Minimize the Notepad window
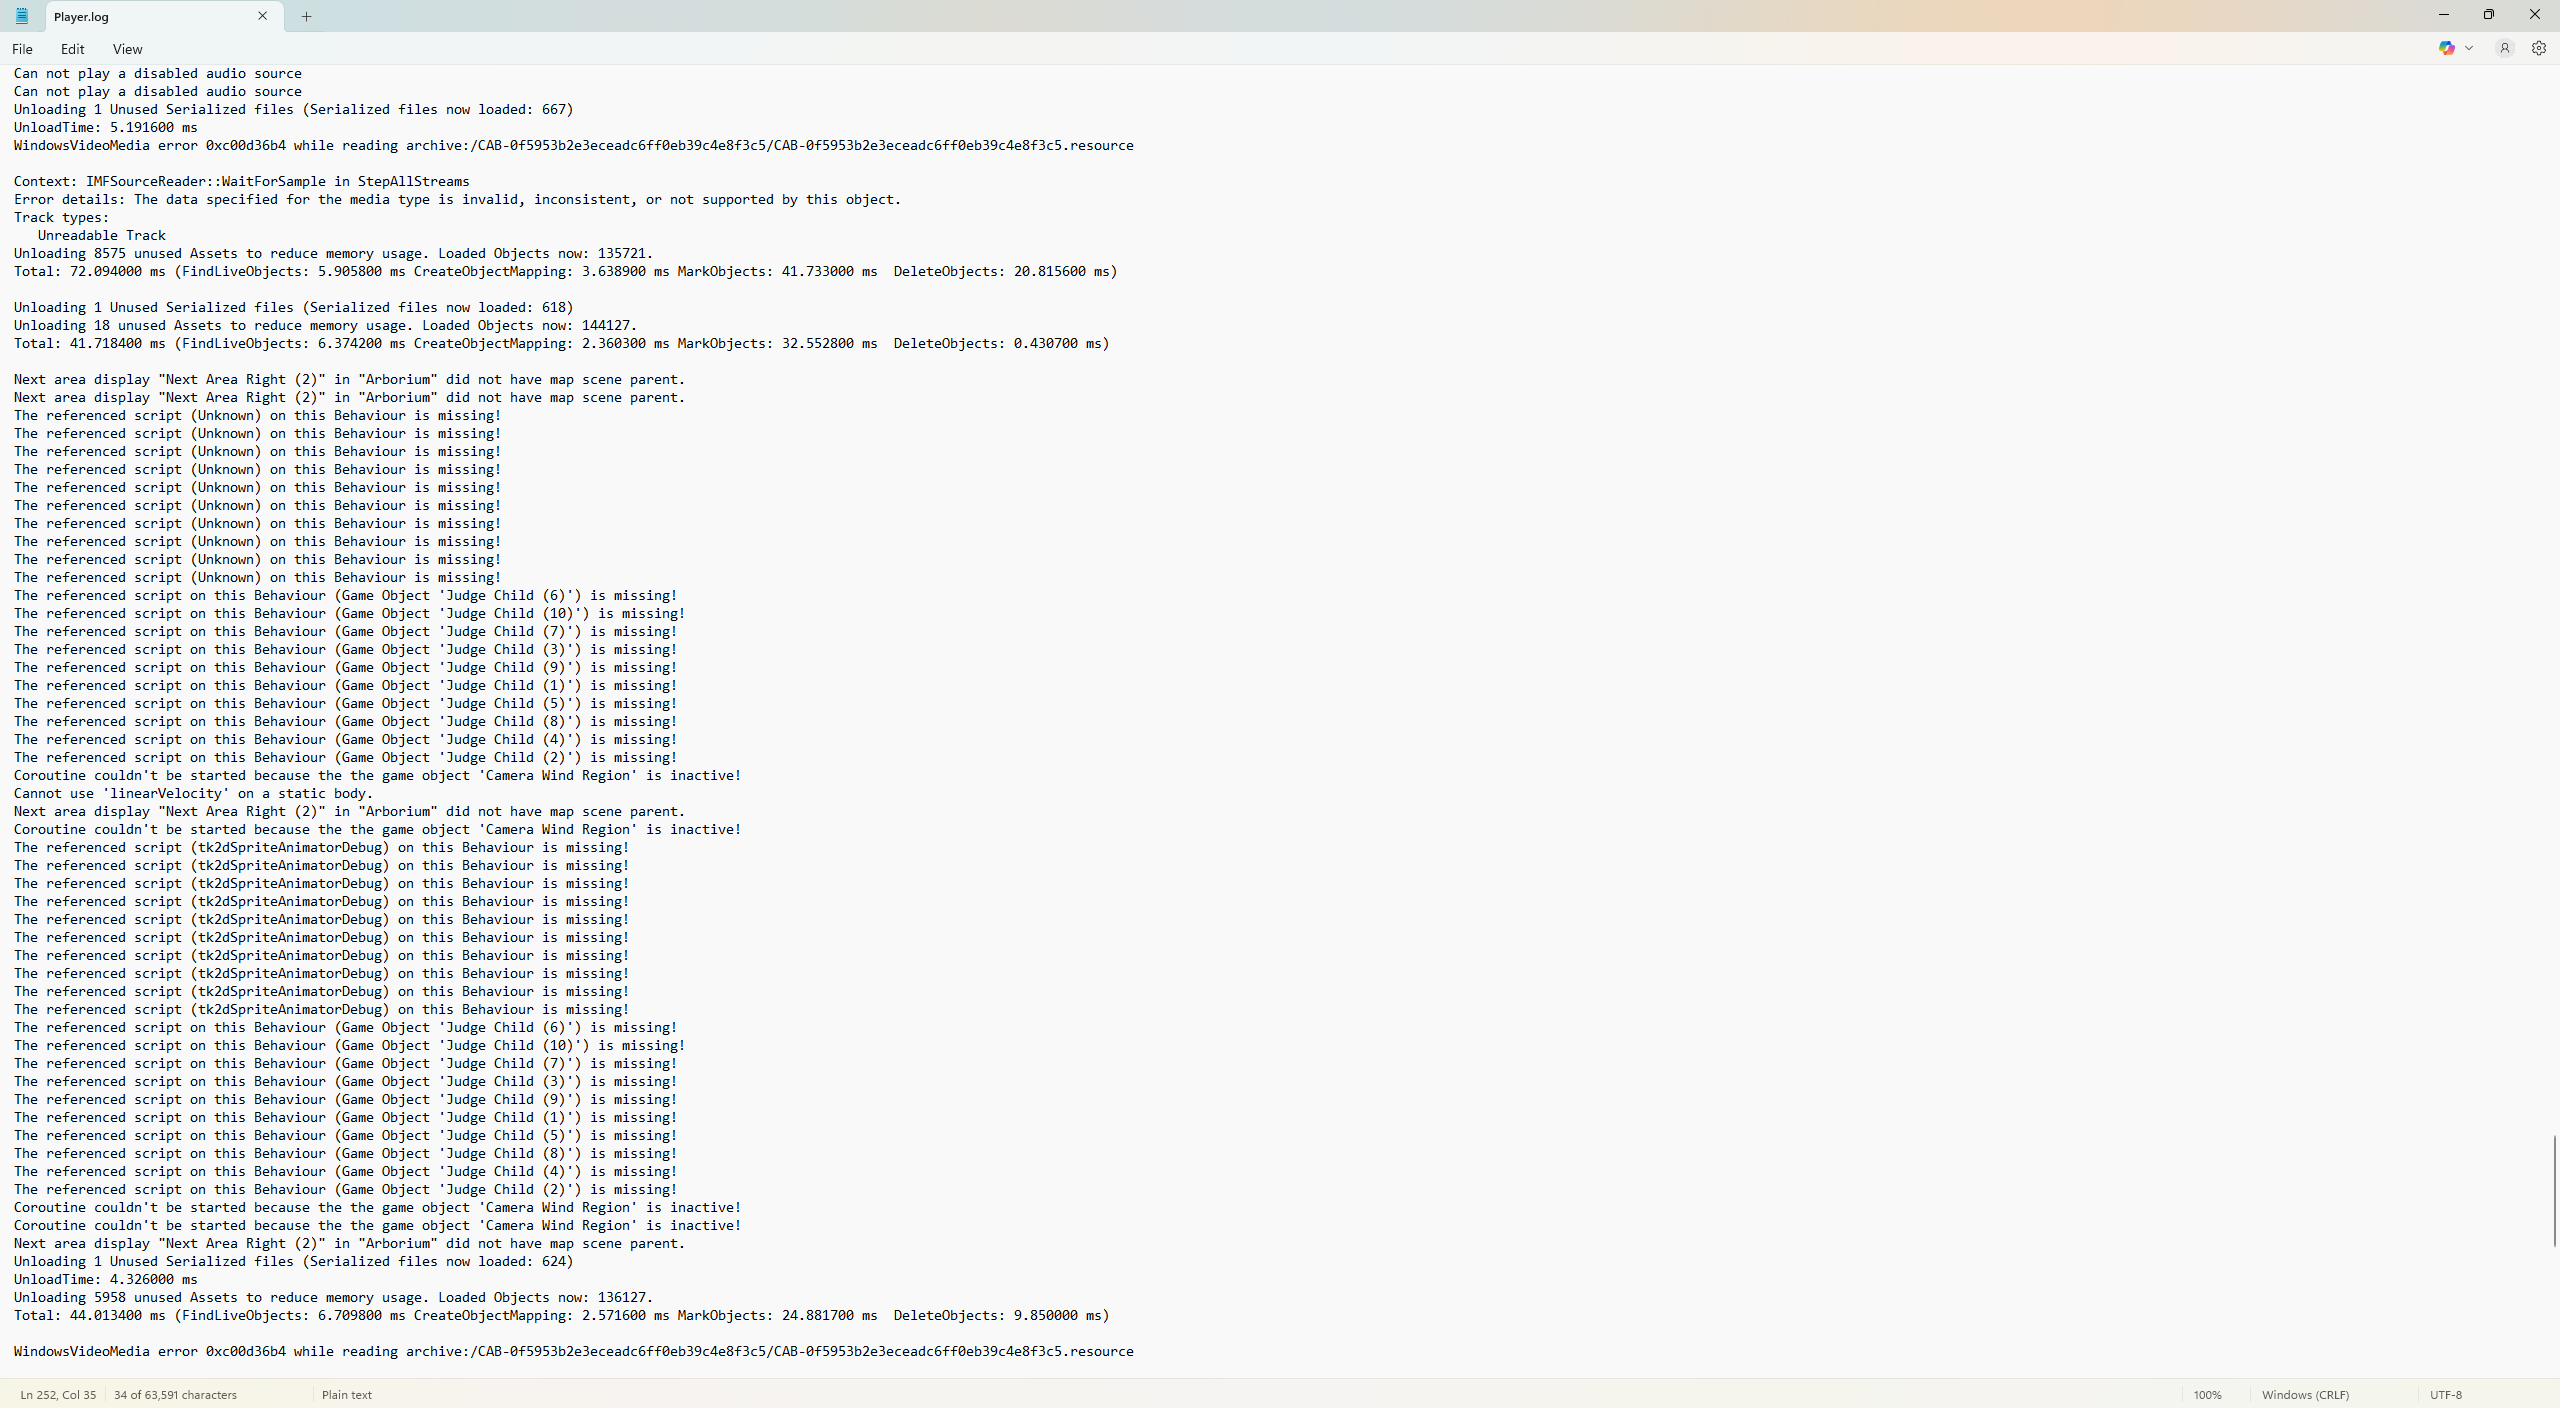 tap(2444, 15)
